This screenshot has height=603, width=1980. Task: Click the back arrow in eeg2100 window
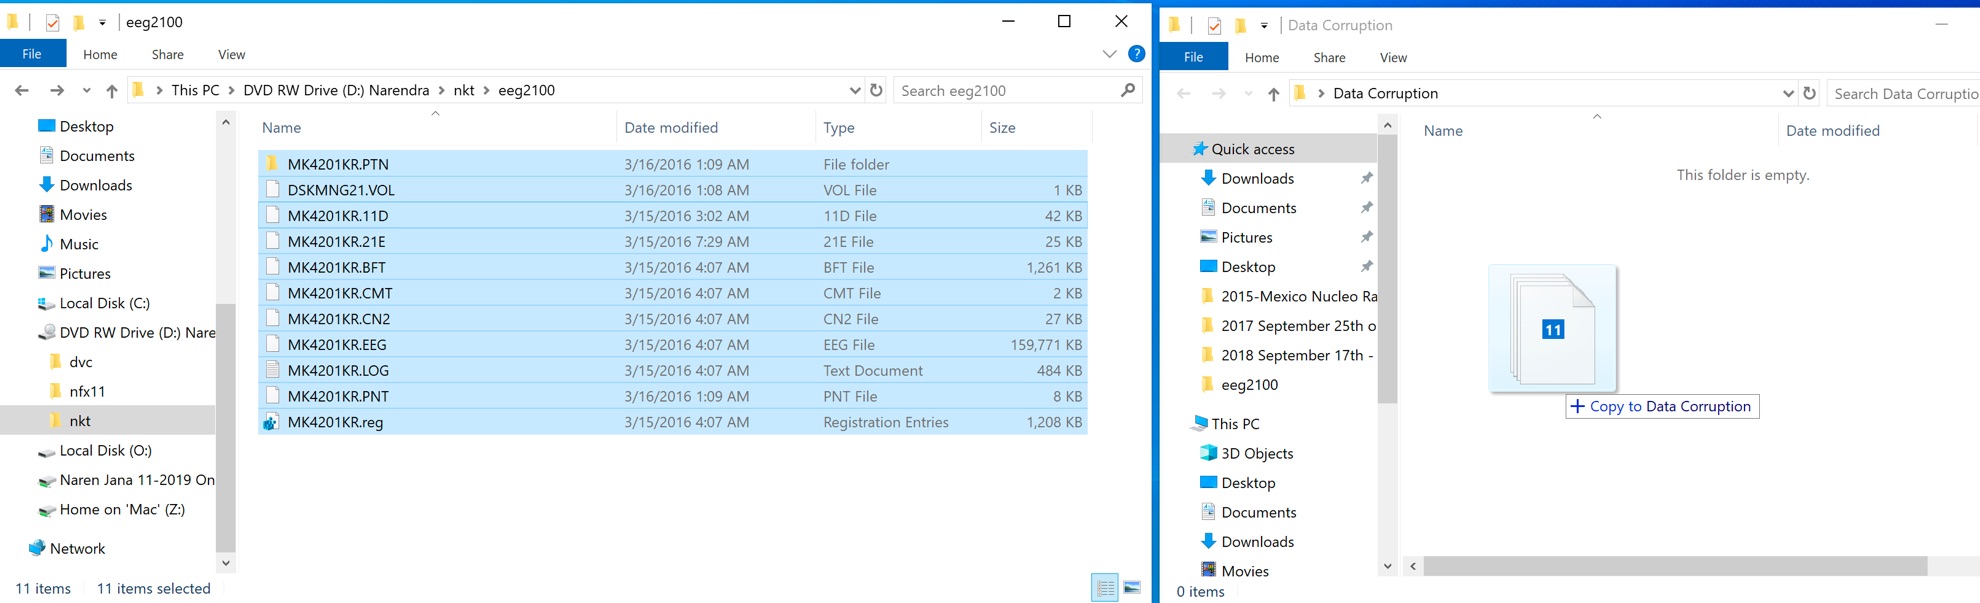point(22,91)
